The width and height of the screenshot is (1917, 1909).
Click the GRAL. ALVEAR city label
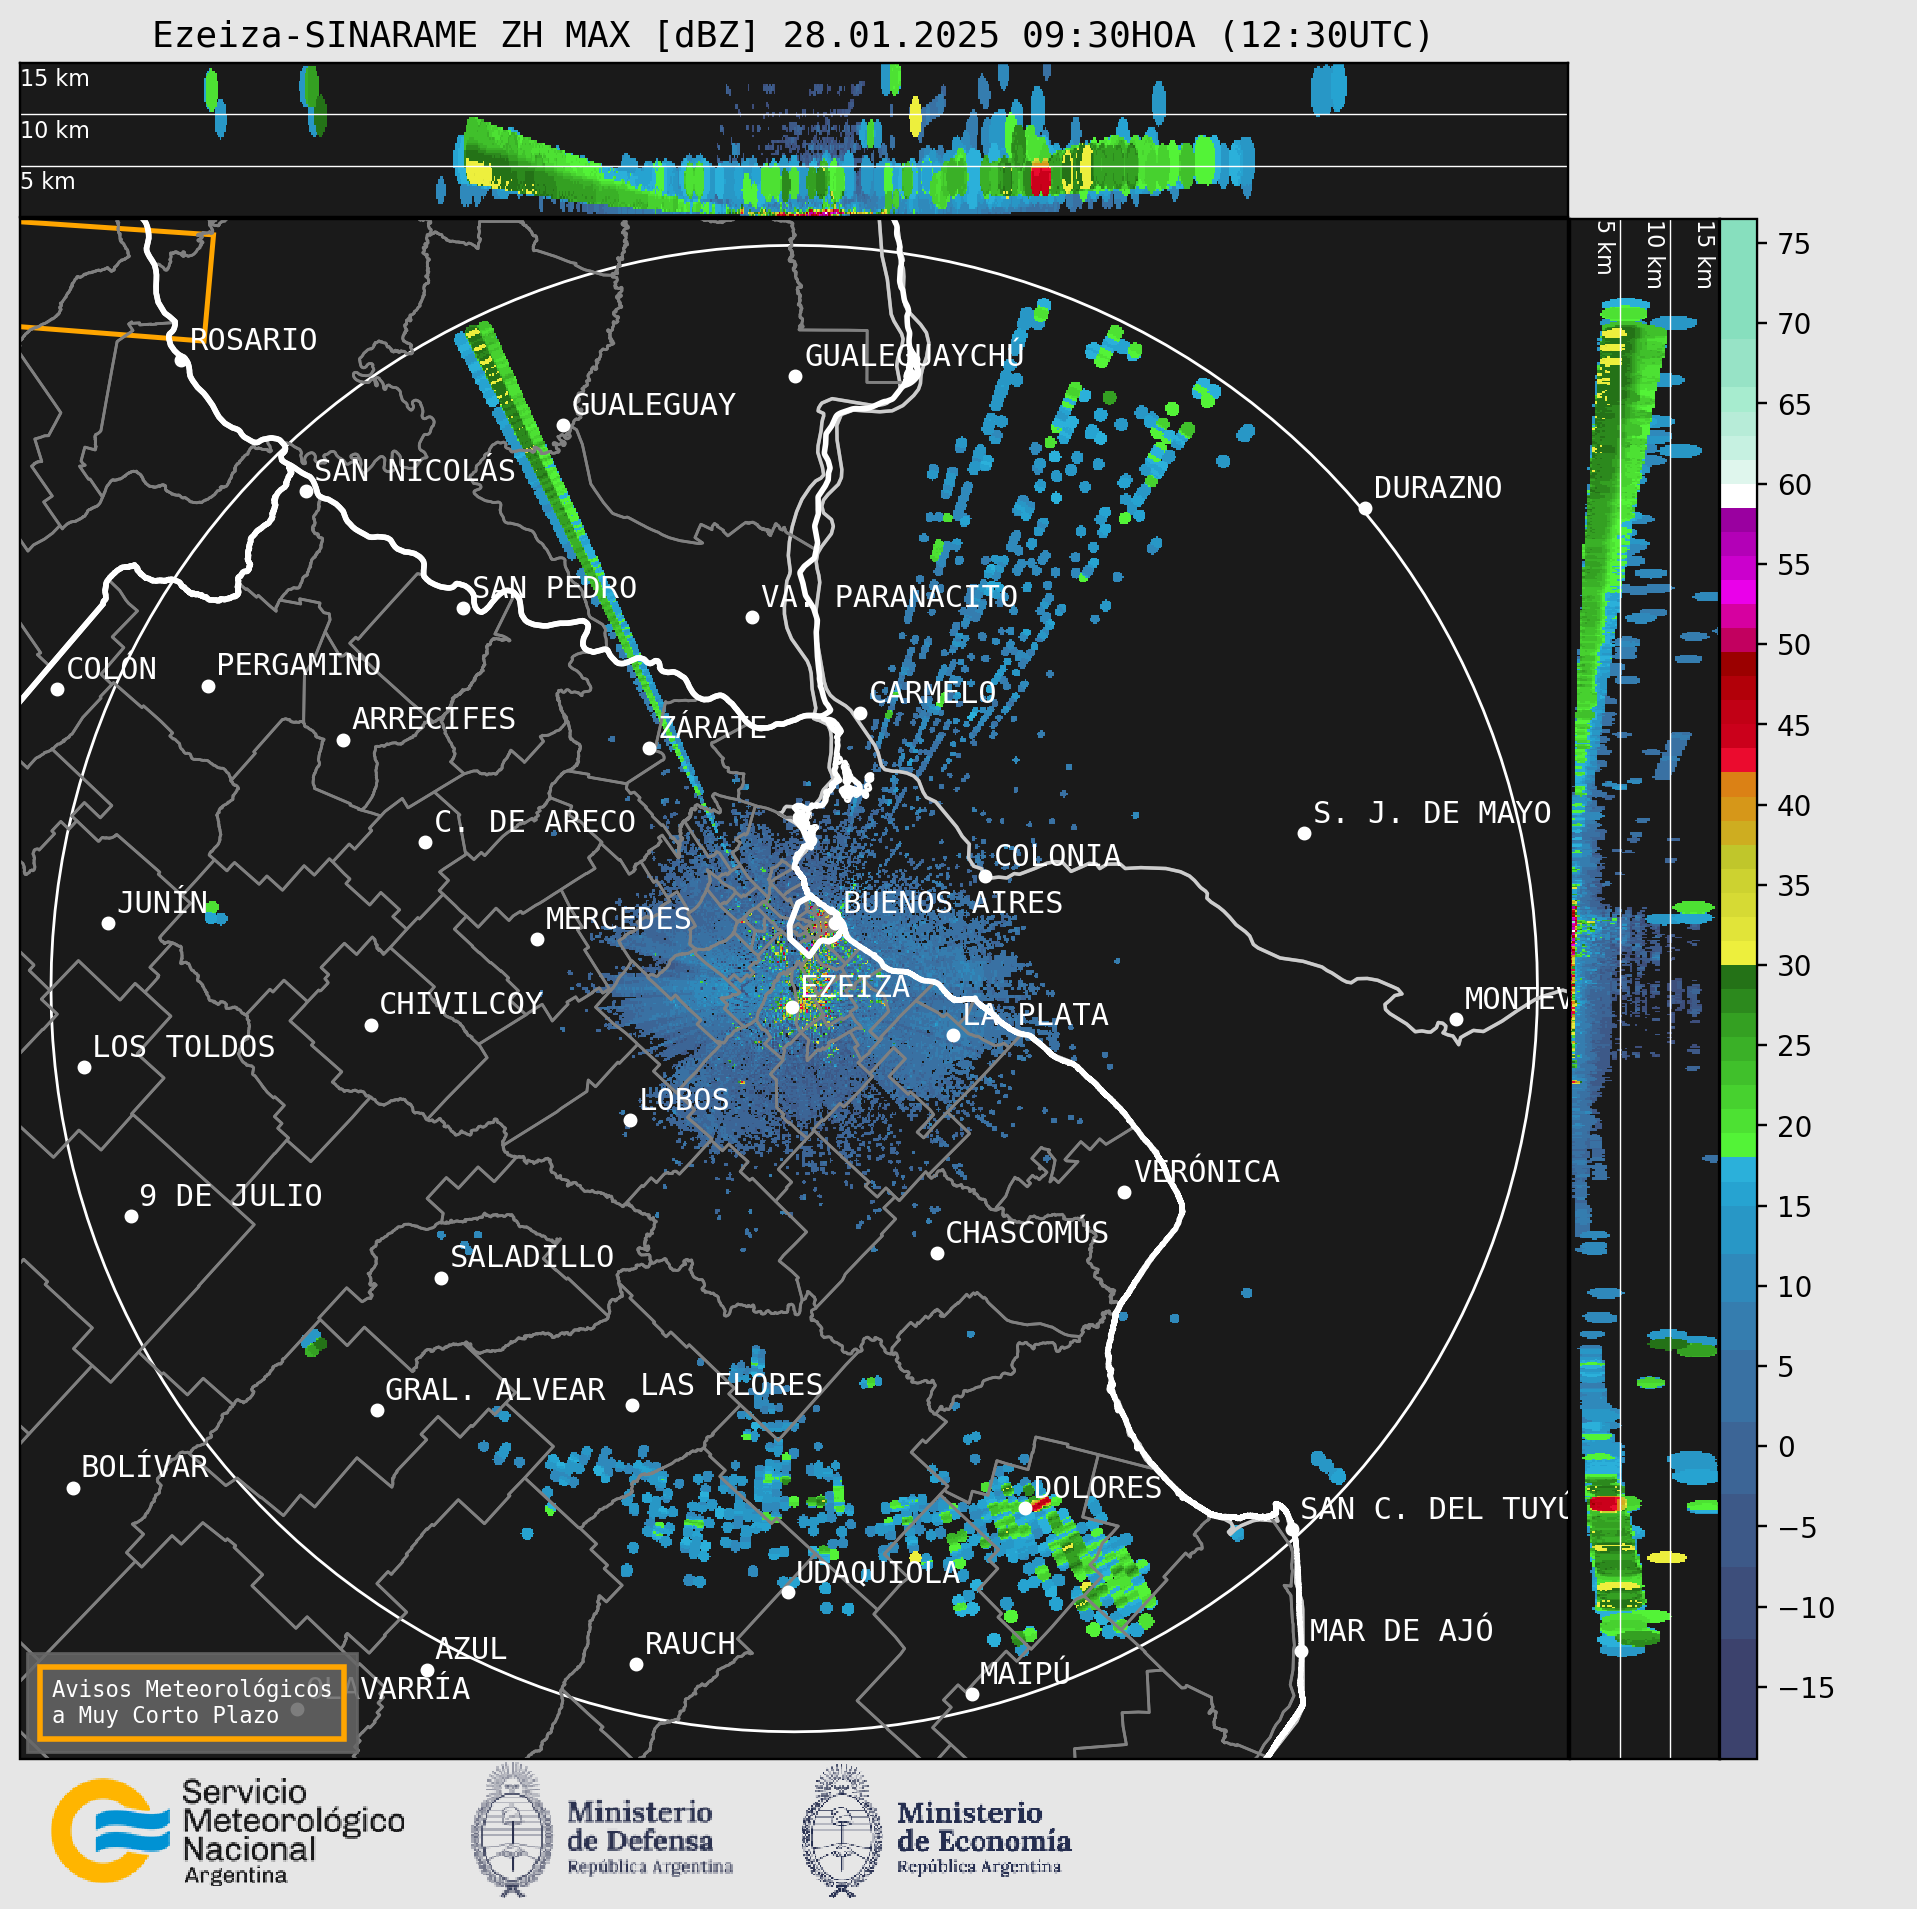pyautogui.click(x=495, y=1390)
